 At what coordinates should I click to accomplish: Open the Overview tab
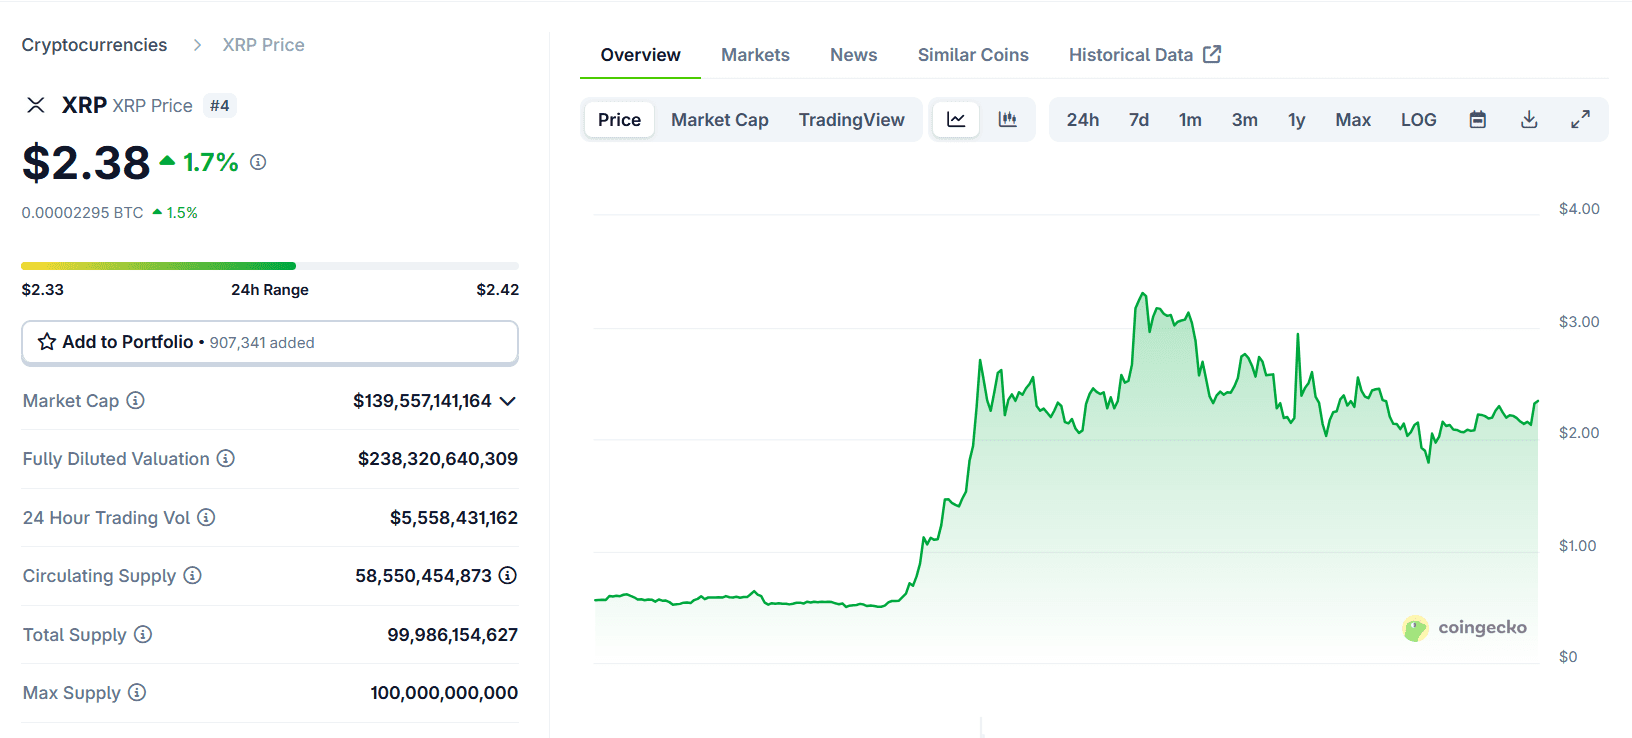[640, 55]
